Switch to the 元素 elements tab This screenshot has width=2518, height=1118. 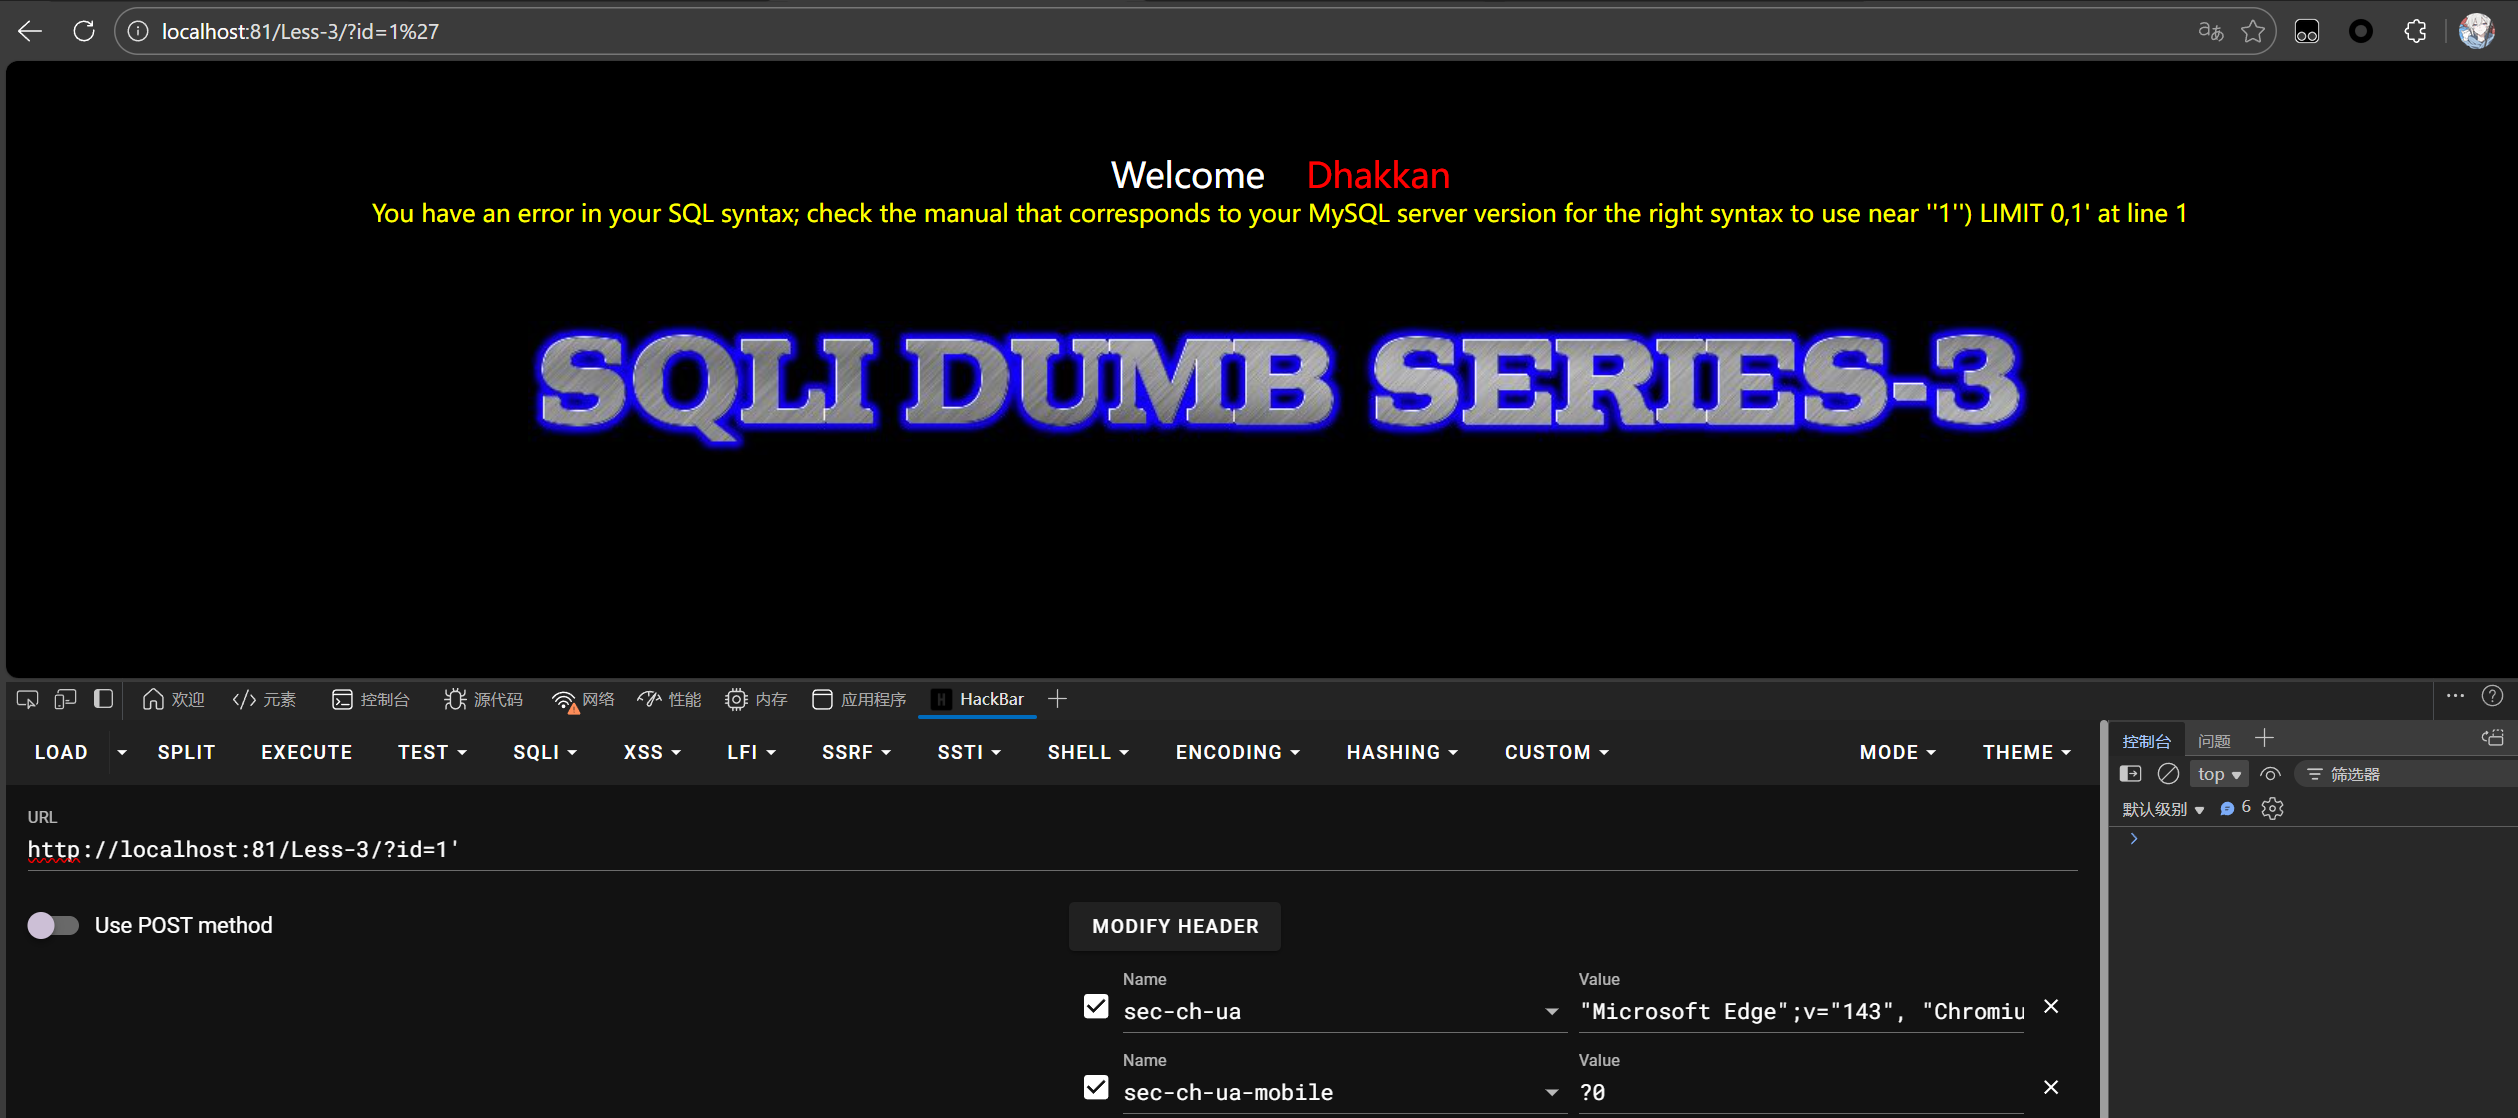coord(265,699)
